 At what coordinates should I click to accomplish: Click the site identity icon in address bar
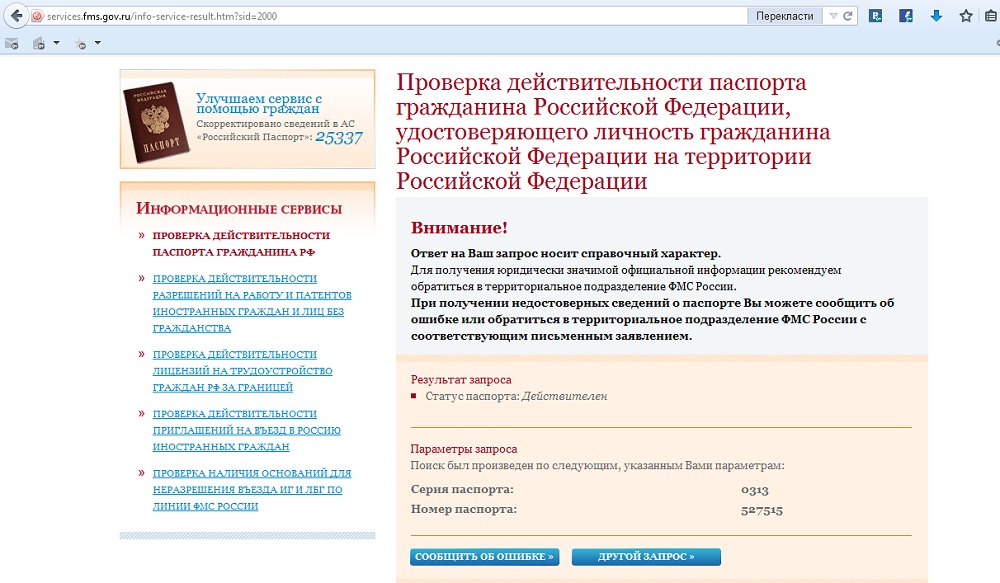point(38,17)
